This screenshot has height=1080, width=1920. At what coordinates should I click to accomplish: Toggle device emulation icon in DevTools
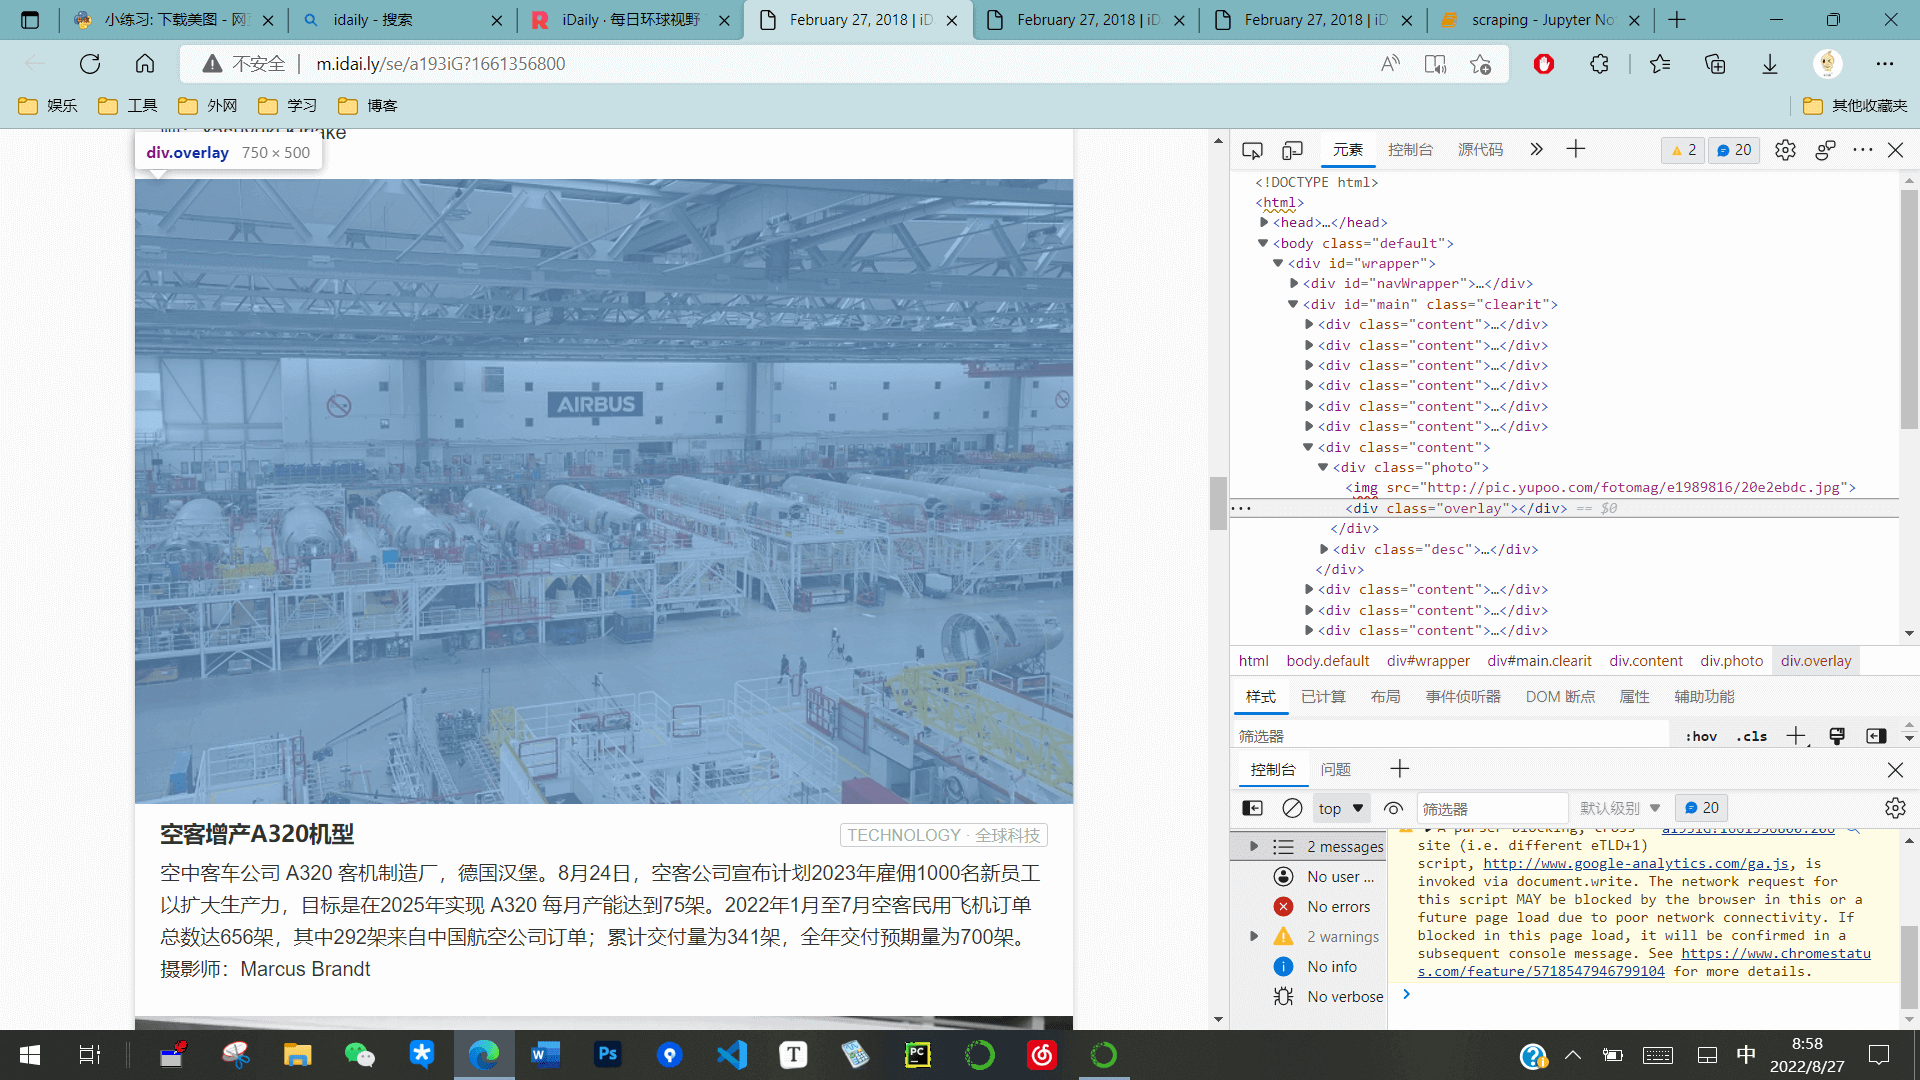click(x=1292, y=150)
